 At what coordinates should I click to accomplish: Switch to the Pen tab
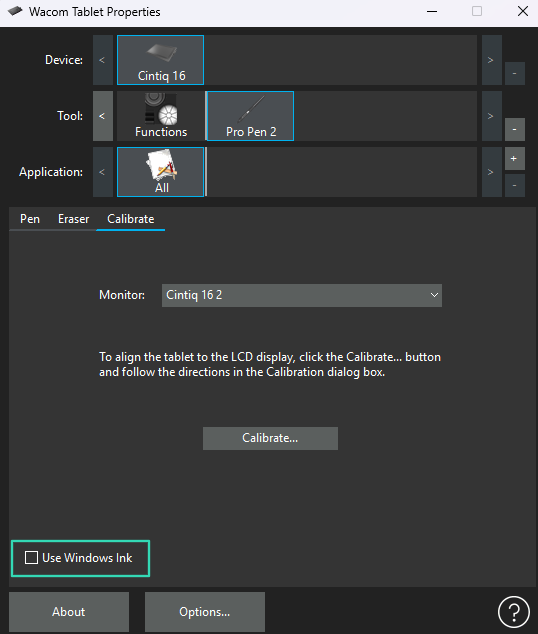click(30, 219)
